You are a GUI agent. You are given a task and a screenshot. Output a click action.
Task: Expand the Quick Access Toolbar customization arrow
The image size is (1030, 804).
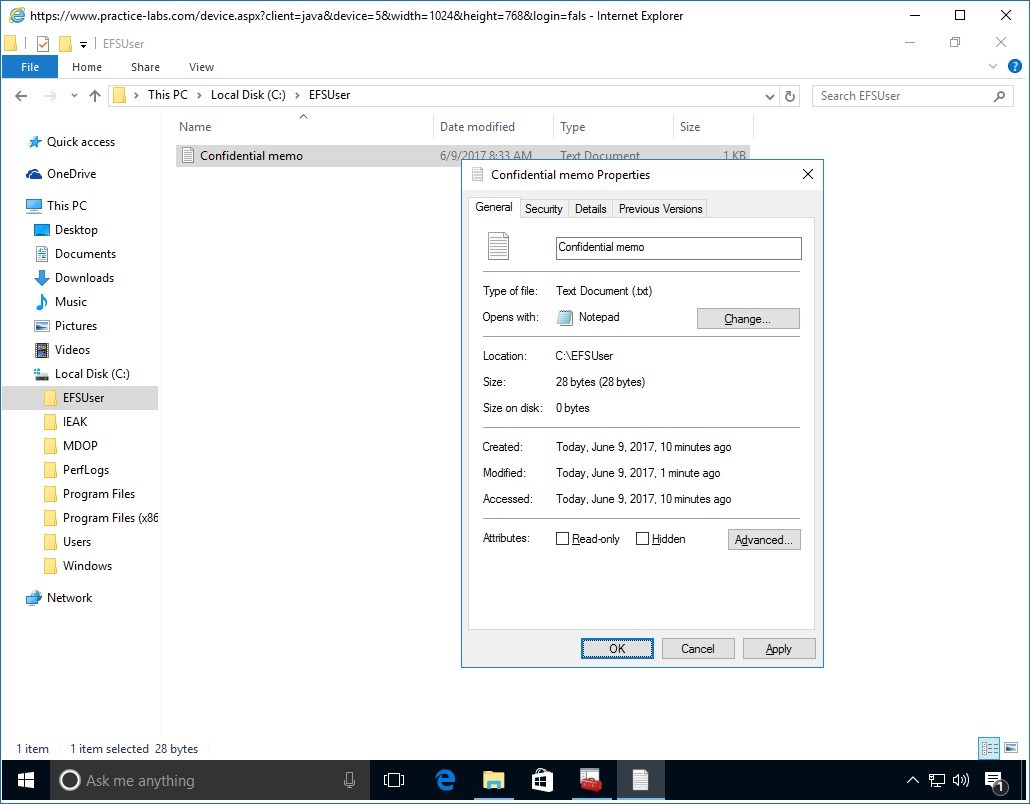(84, 43)
